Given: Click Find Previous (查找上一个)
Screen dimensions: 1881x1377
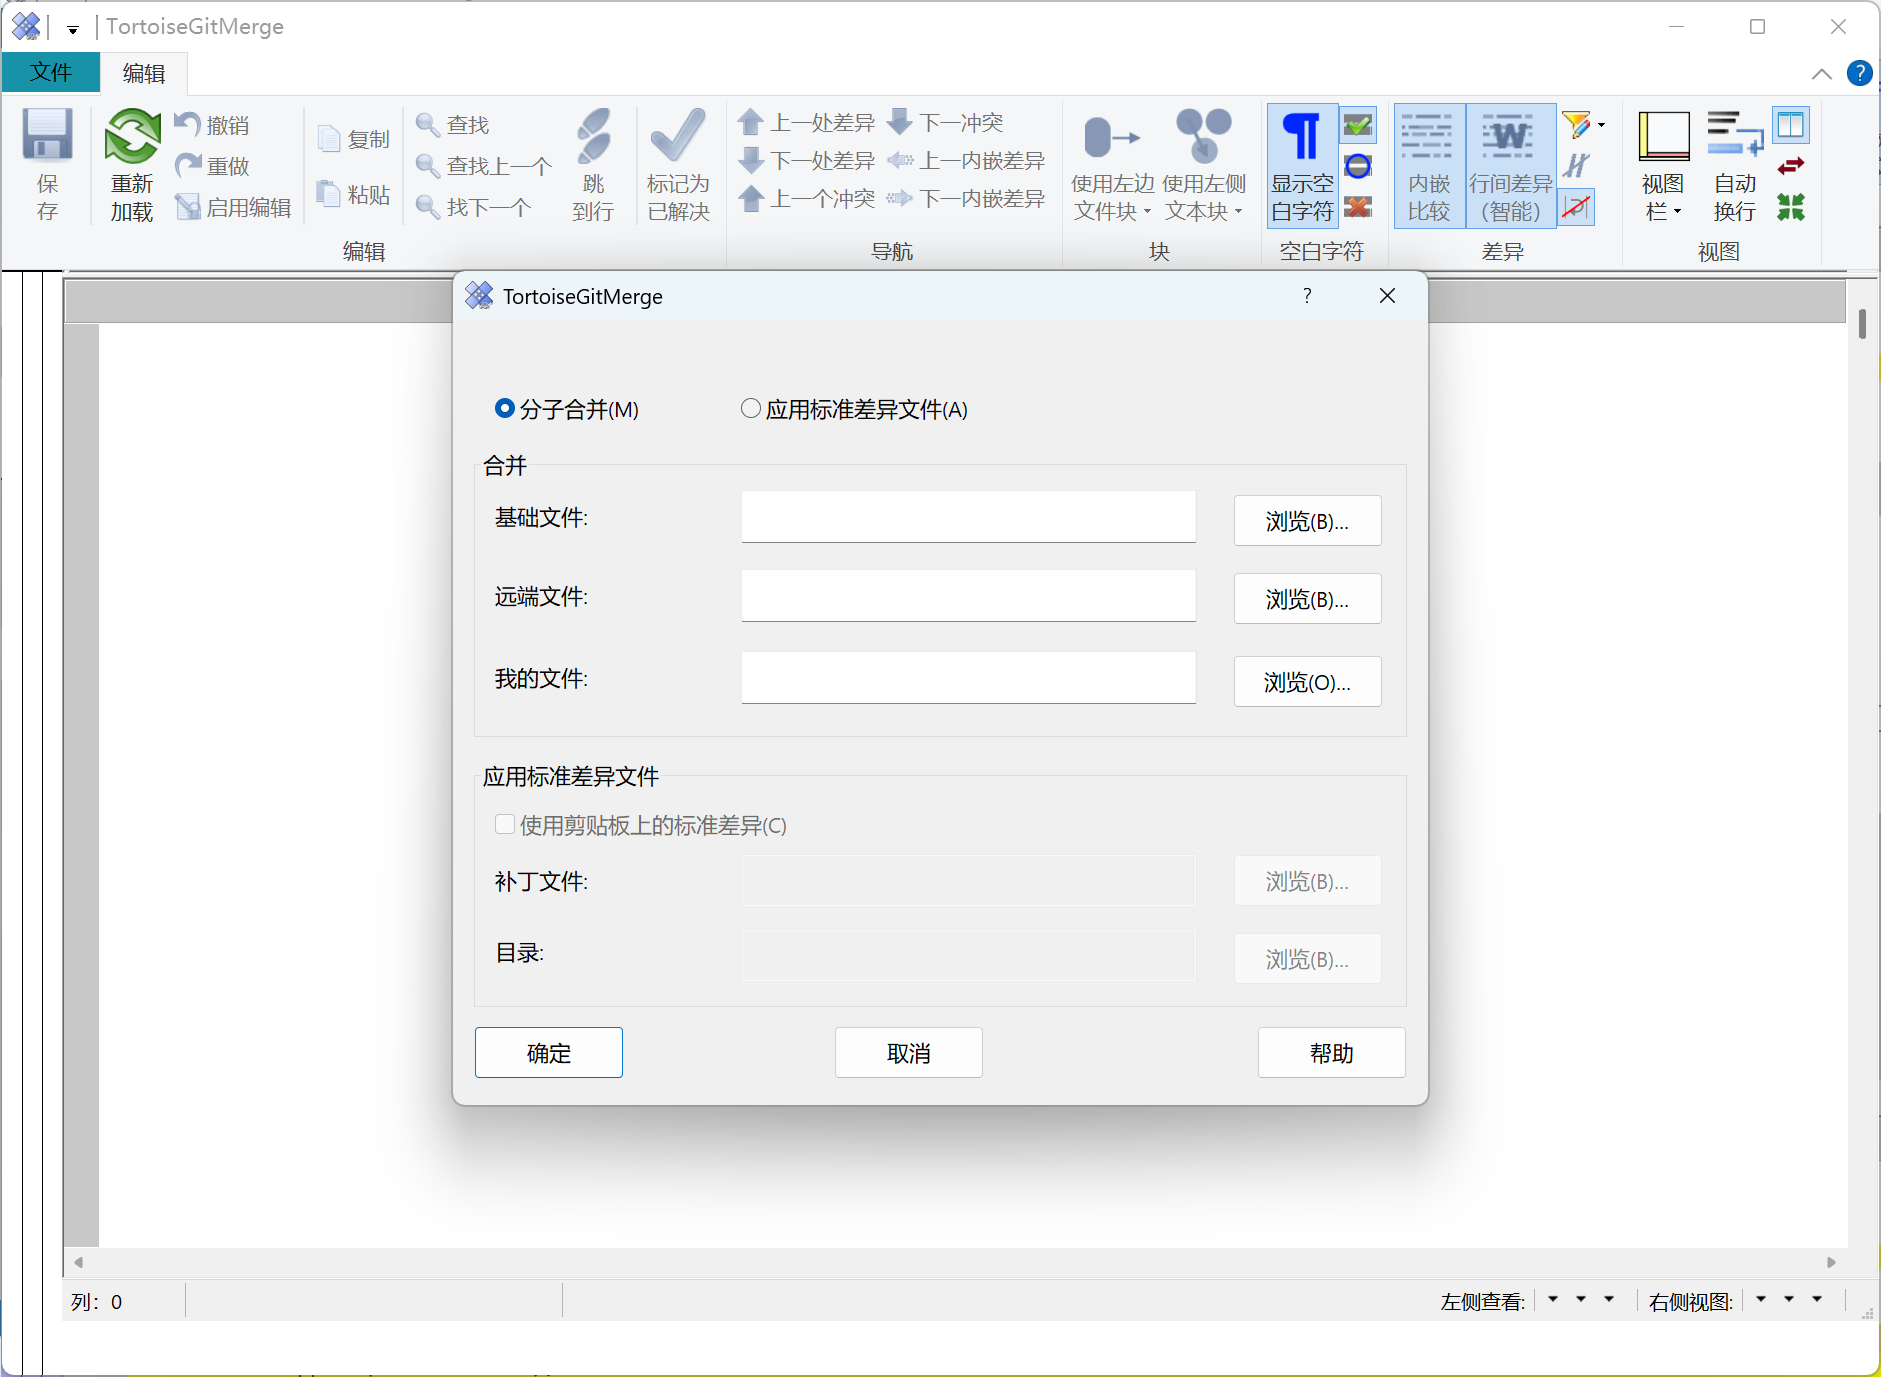Looking at the screenshot, I should (x=484, y=166).
